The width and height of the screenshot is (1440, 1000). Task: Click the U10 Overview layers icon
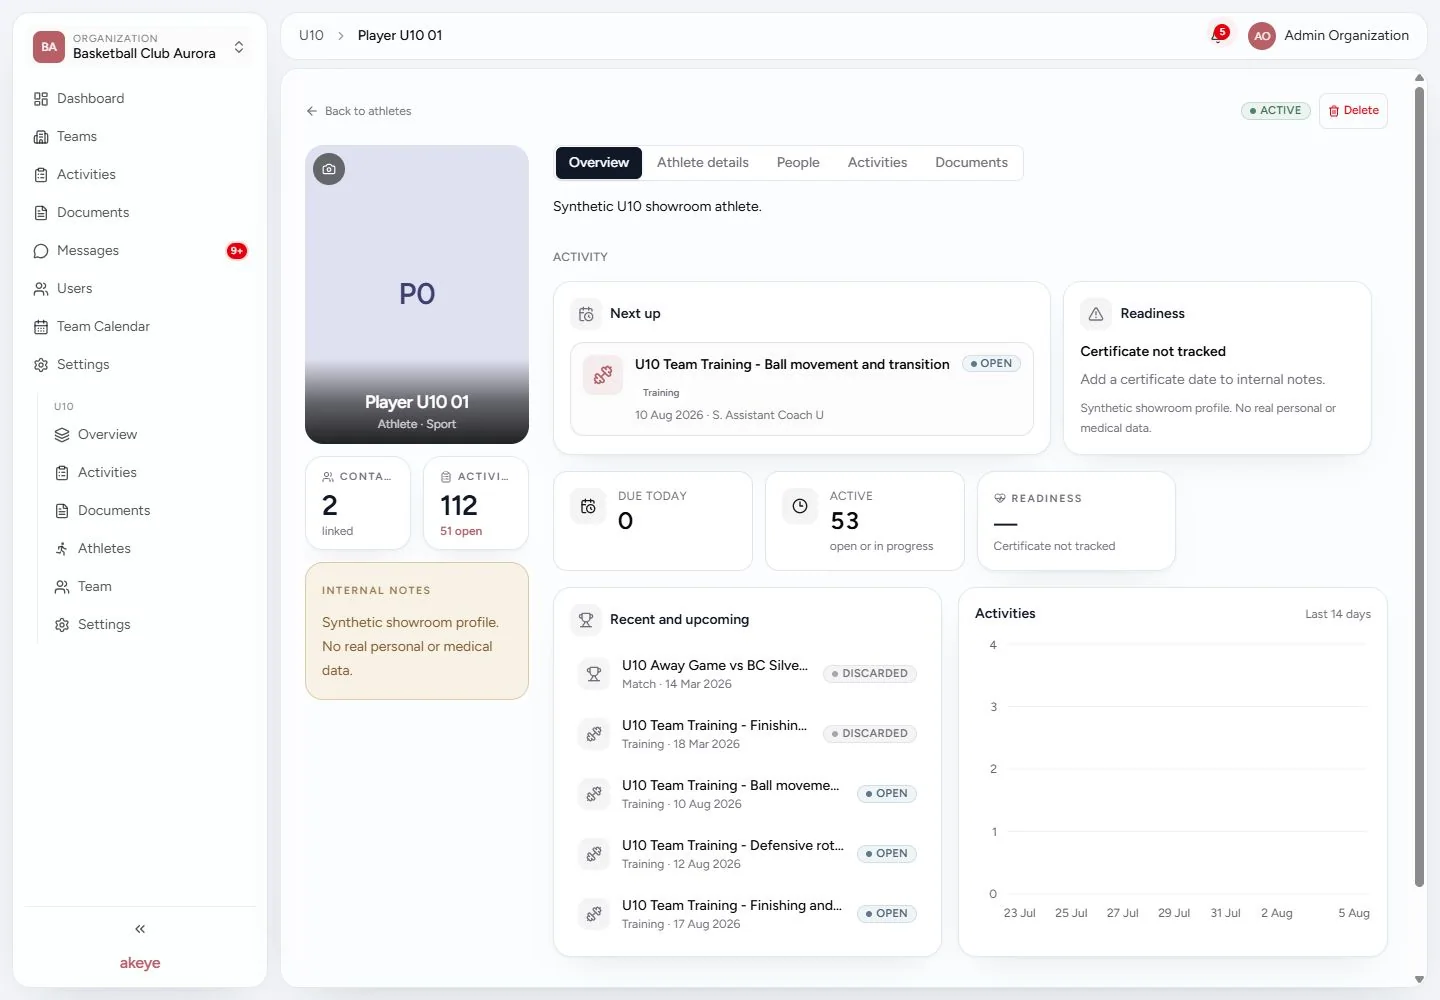[62, 435]
